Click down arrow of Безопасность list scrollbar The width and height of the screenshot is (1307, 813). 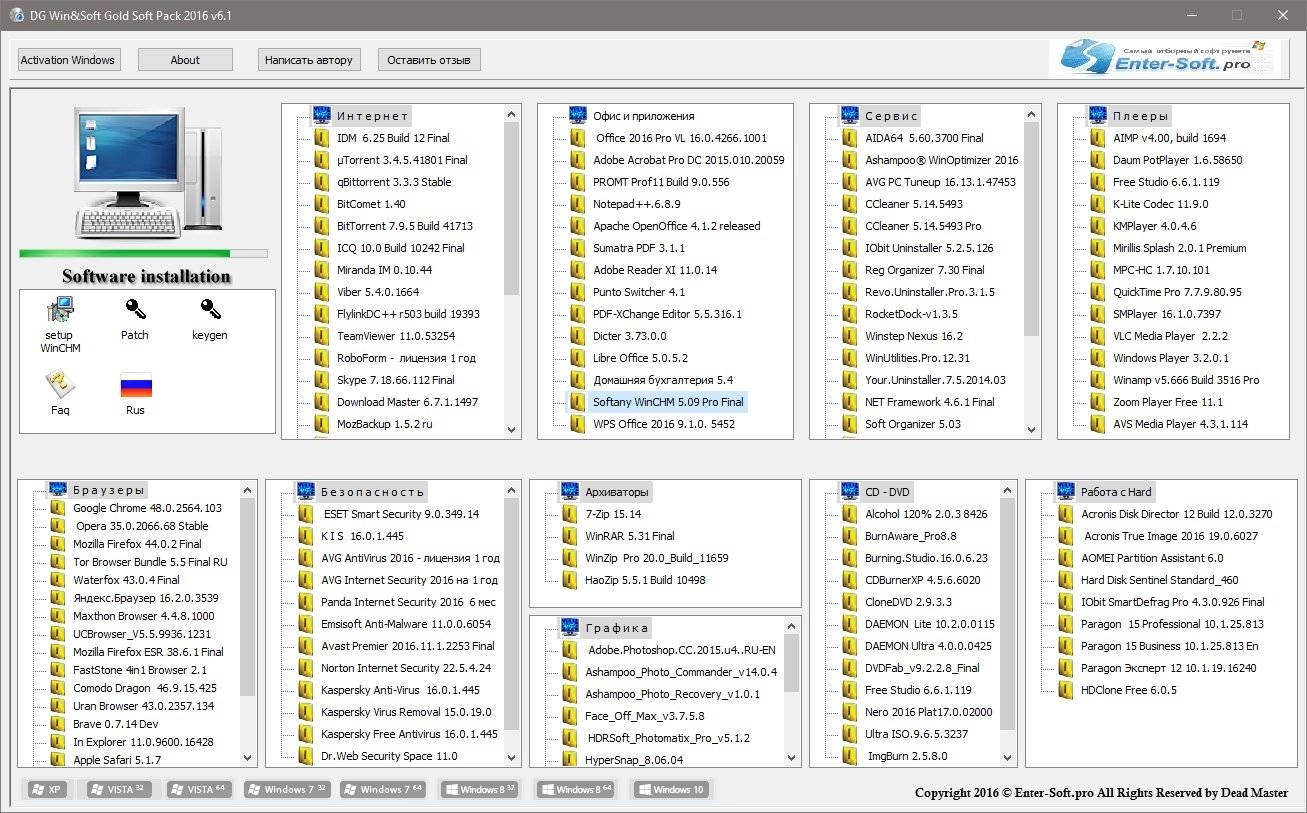[x=512, y=758]
